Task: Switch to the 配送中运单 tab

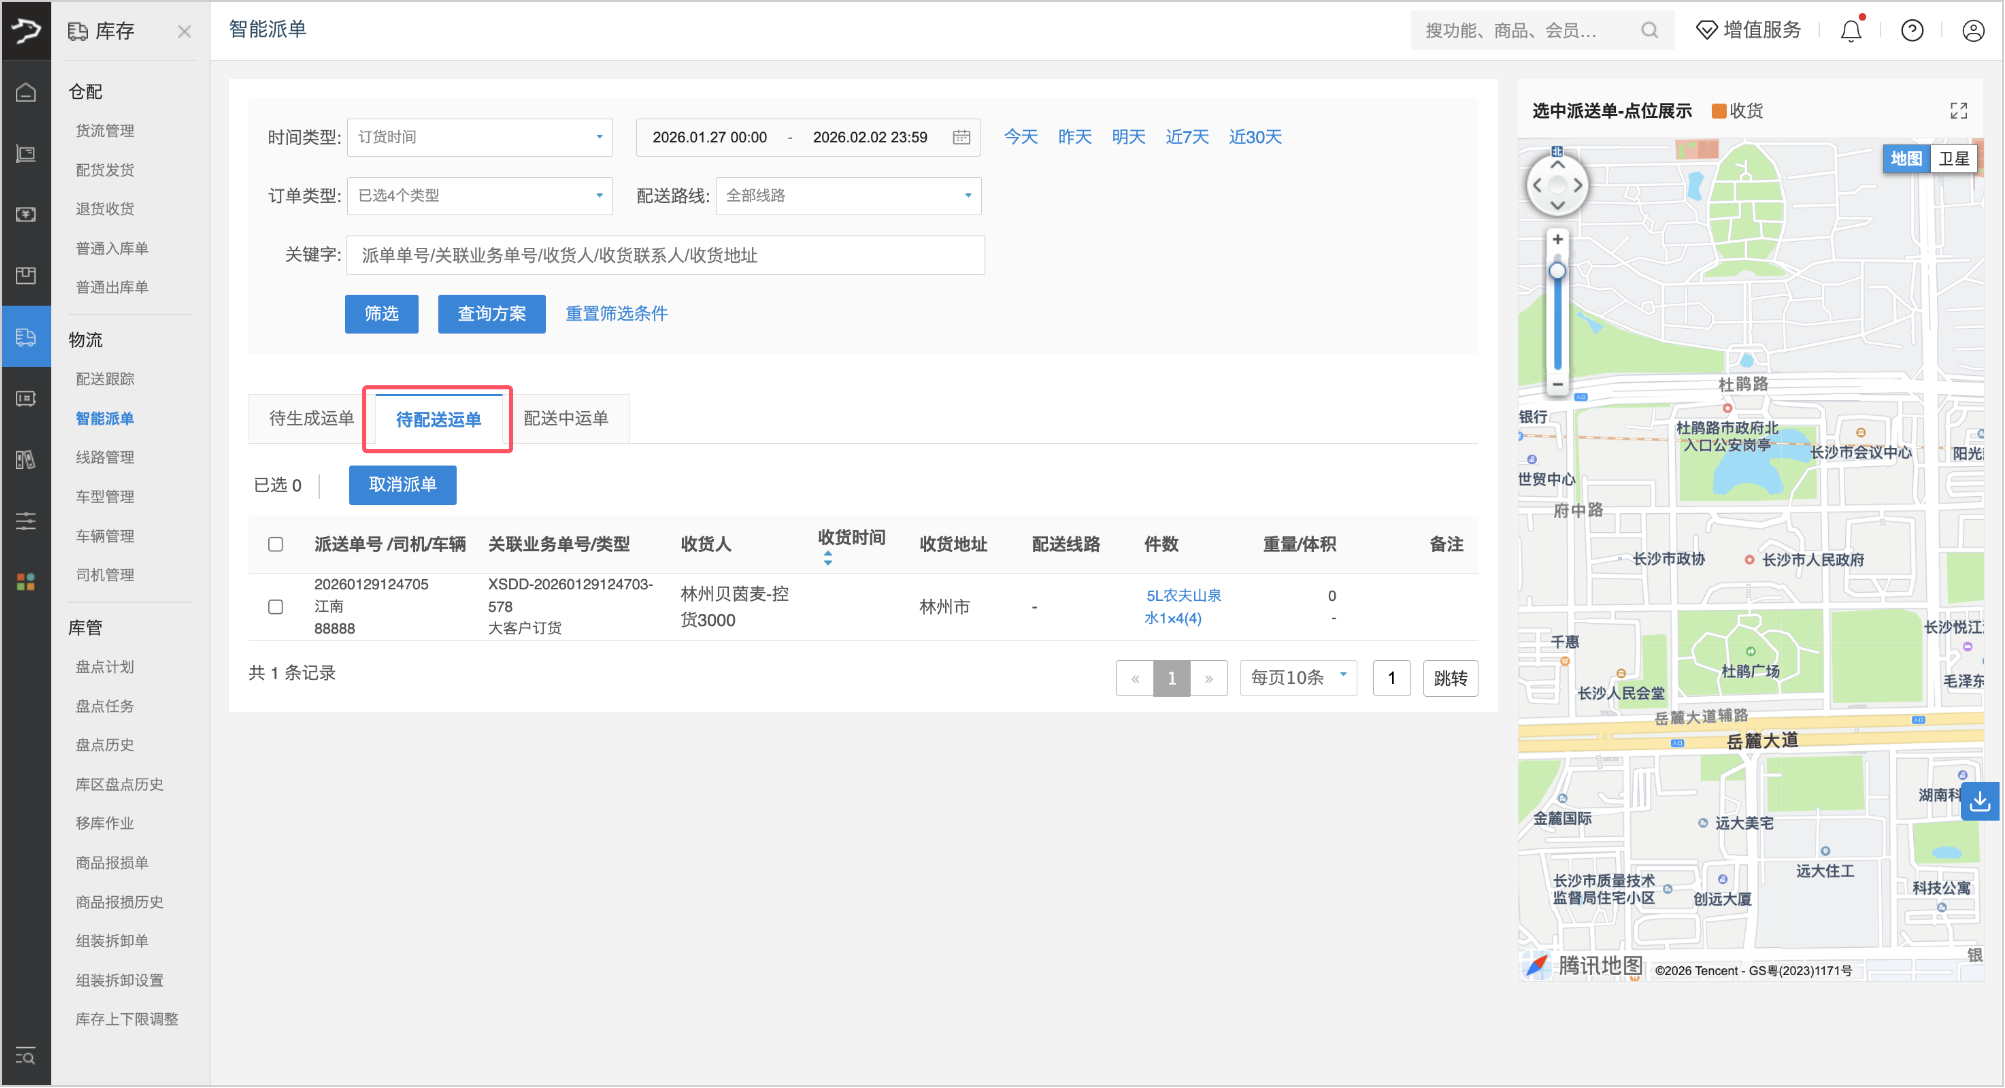Action: point(566,418)
